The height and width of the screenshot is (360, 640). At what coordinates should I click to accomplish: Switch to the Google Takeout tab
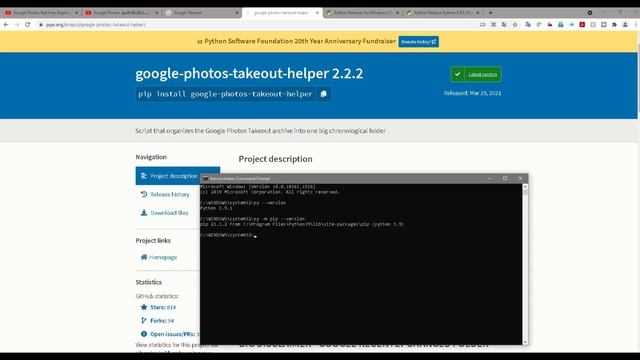click(202, 13)
